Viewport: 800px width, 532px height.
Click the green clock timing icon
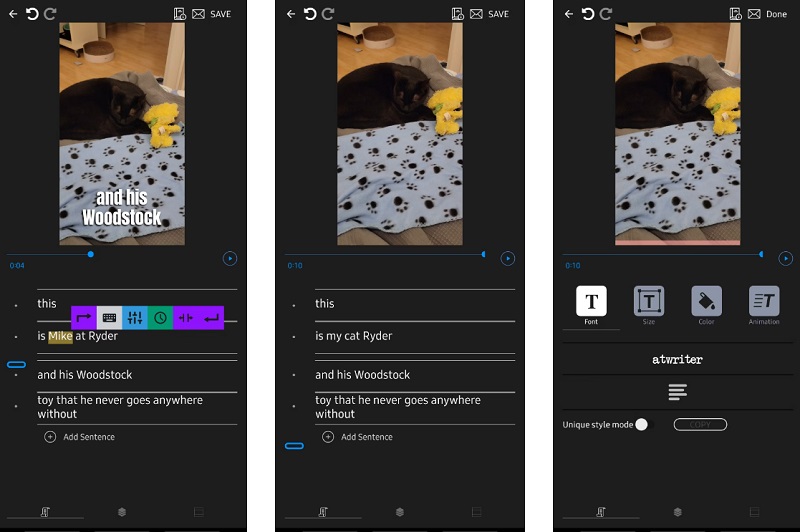click(x=160, y=318)
